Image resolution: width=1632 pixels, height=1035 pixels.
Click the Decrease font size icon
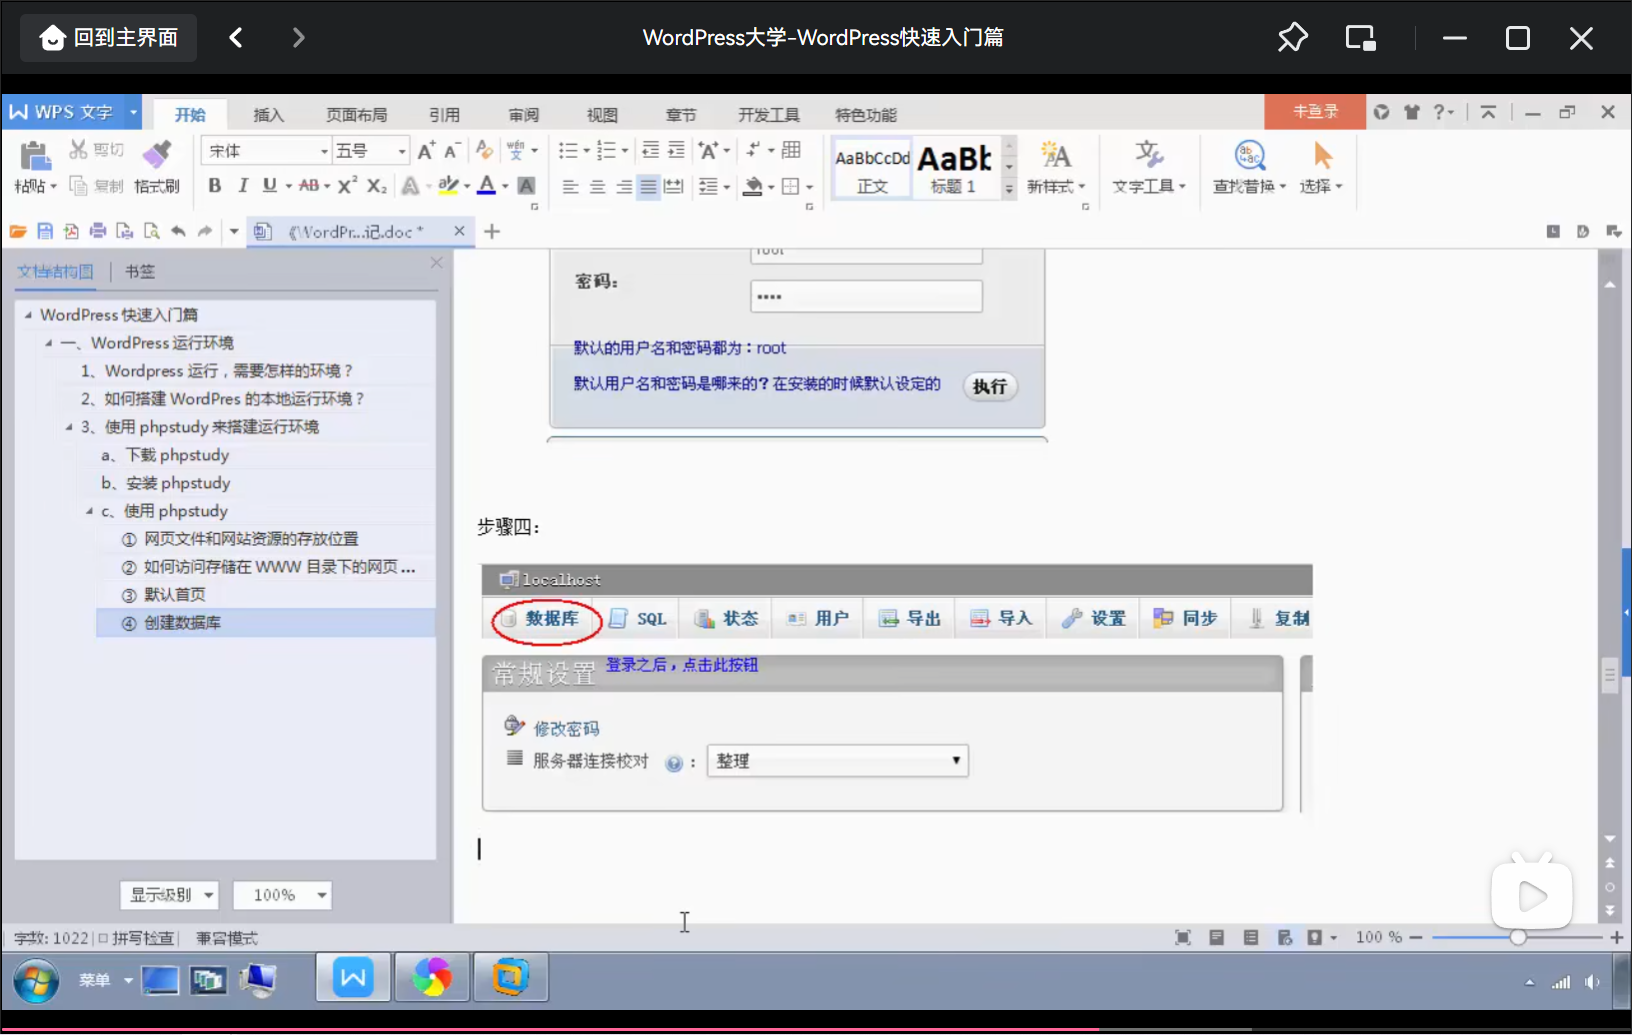pos(452,151)
